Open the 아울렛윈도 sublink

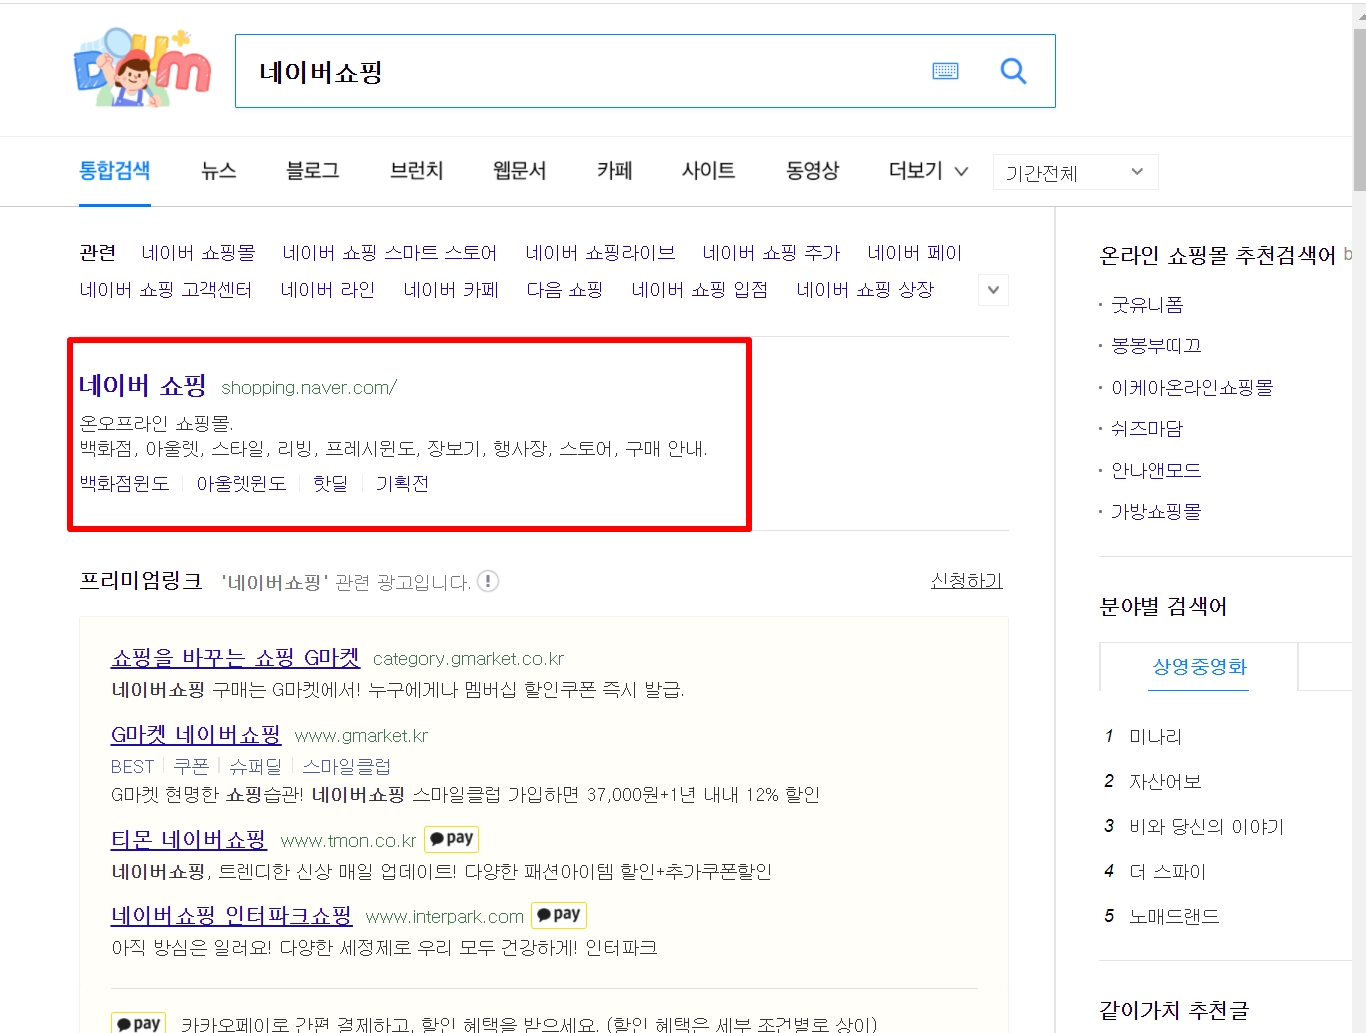coord(241,484)
